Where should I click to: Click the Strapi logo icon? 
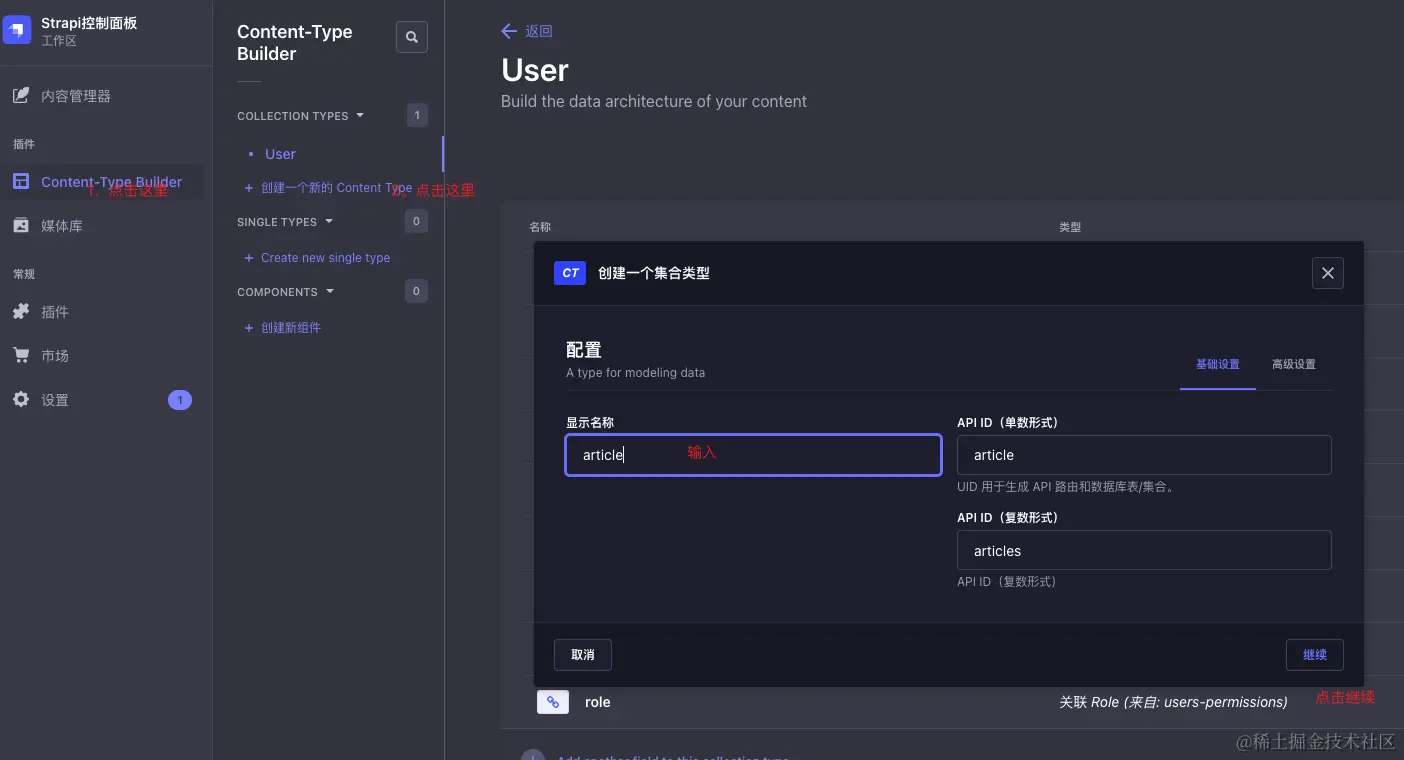point(17,31)
